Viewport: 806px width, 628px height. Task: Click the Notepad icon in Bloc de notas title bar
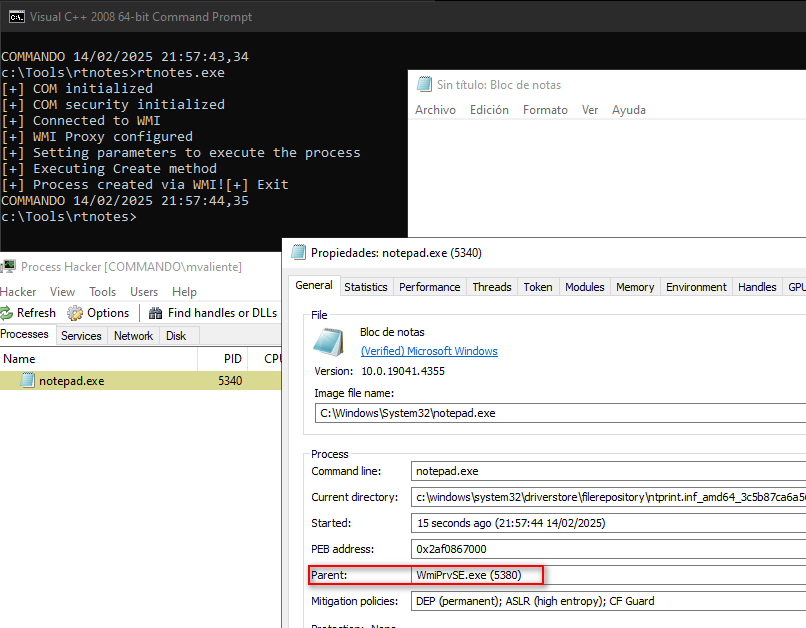pyautogui.click(x=424, y=84)
